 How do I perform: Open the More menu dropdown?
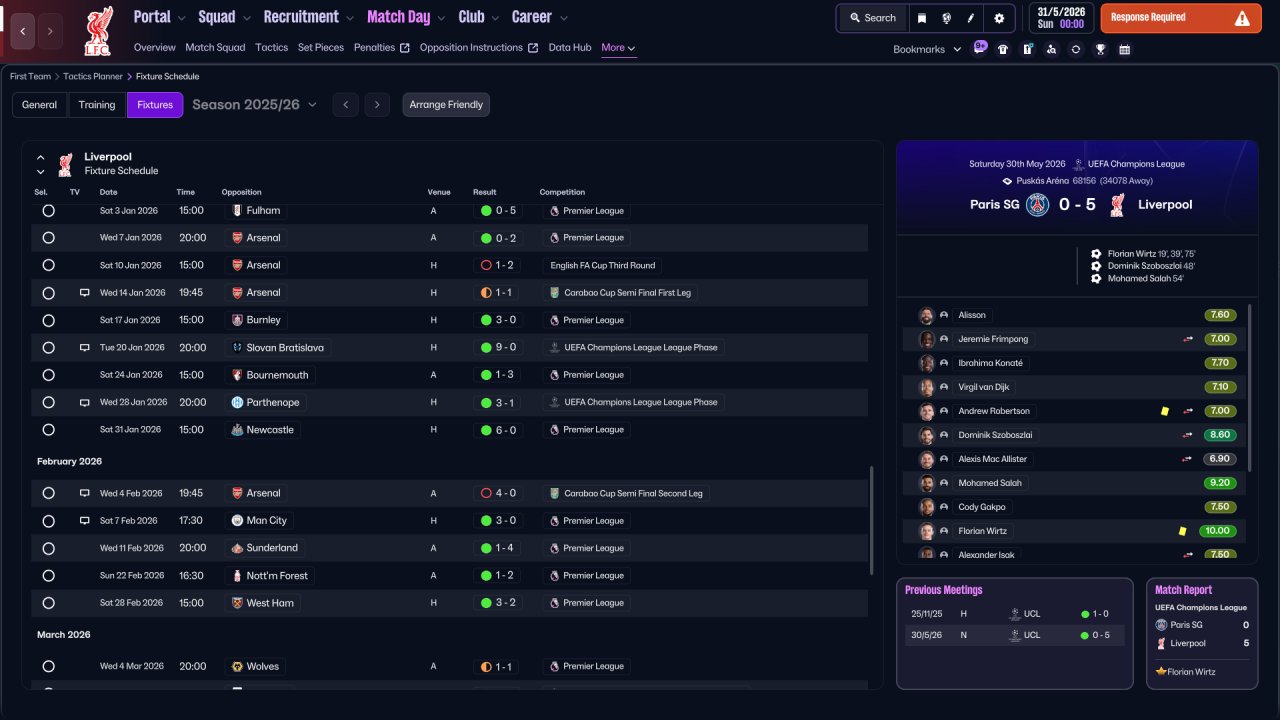618,48
